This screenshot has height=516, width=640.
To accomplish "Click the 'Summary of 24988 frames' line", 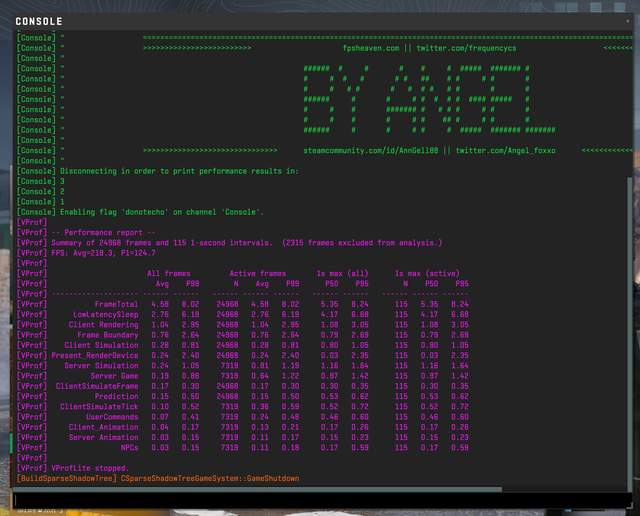I will click(x=247, y=243).
